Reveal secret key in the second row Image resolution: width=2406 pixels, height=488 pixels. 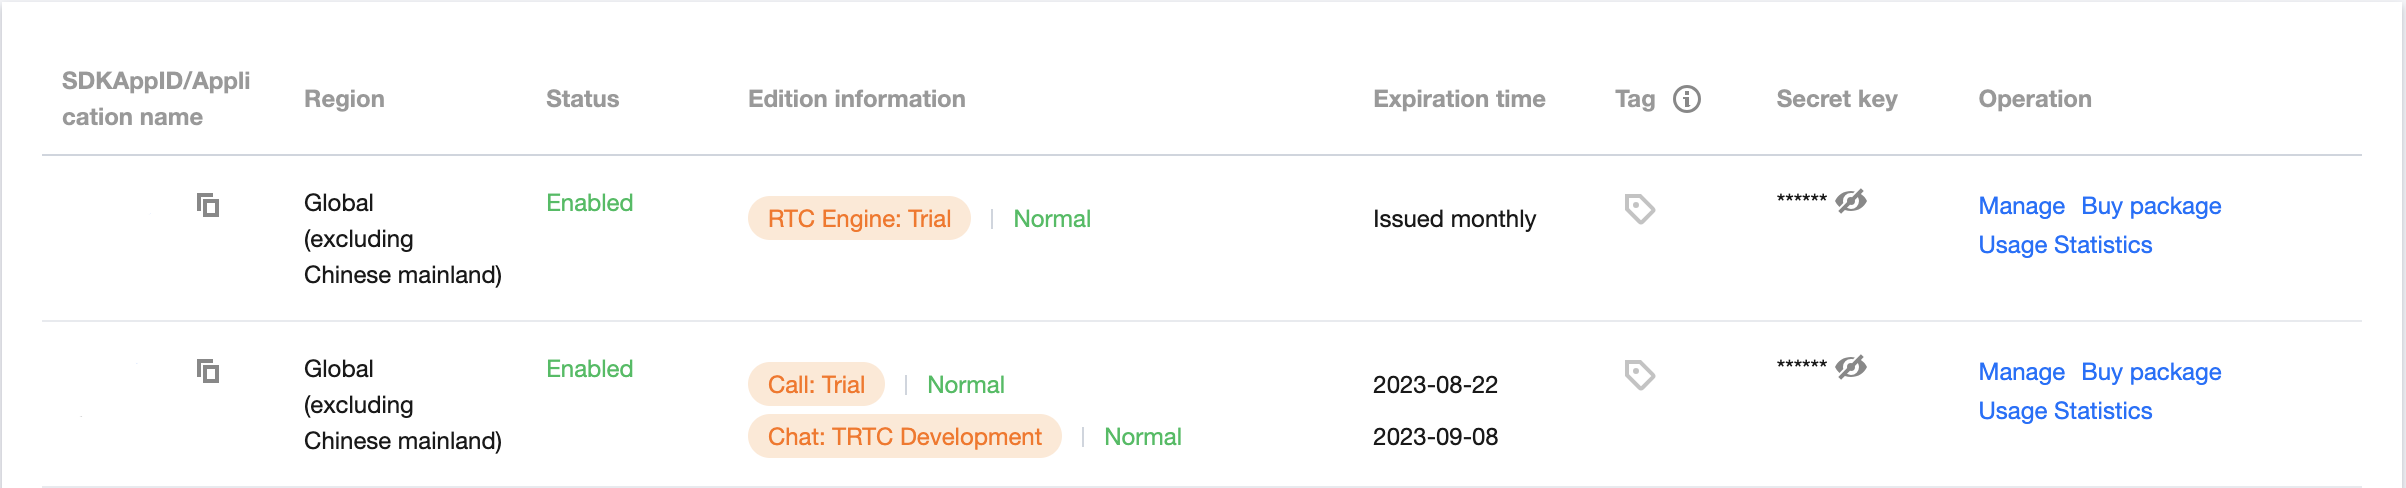tap(1851, 367)
